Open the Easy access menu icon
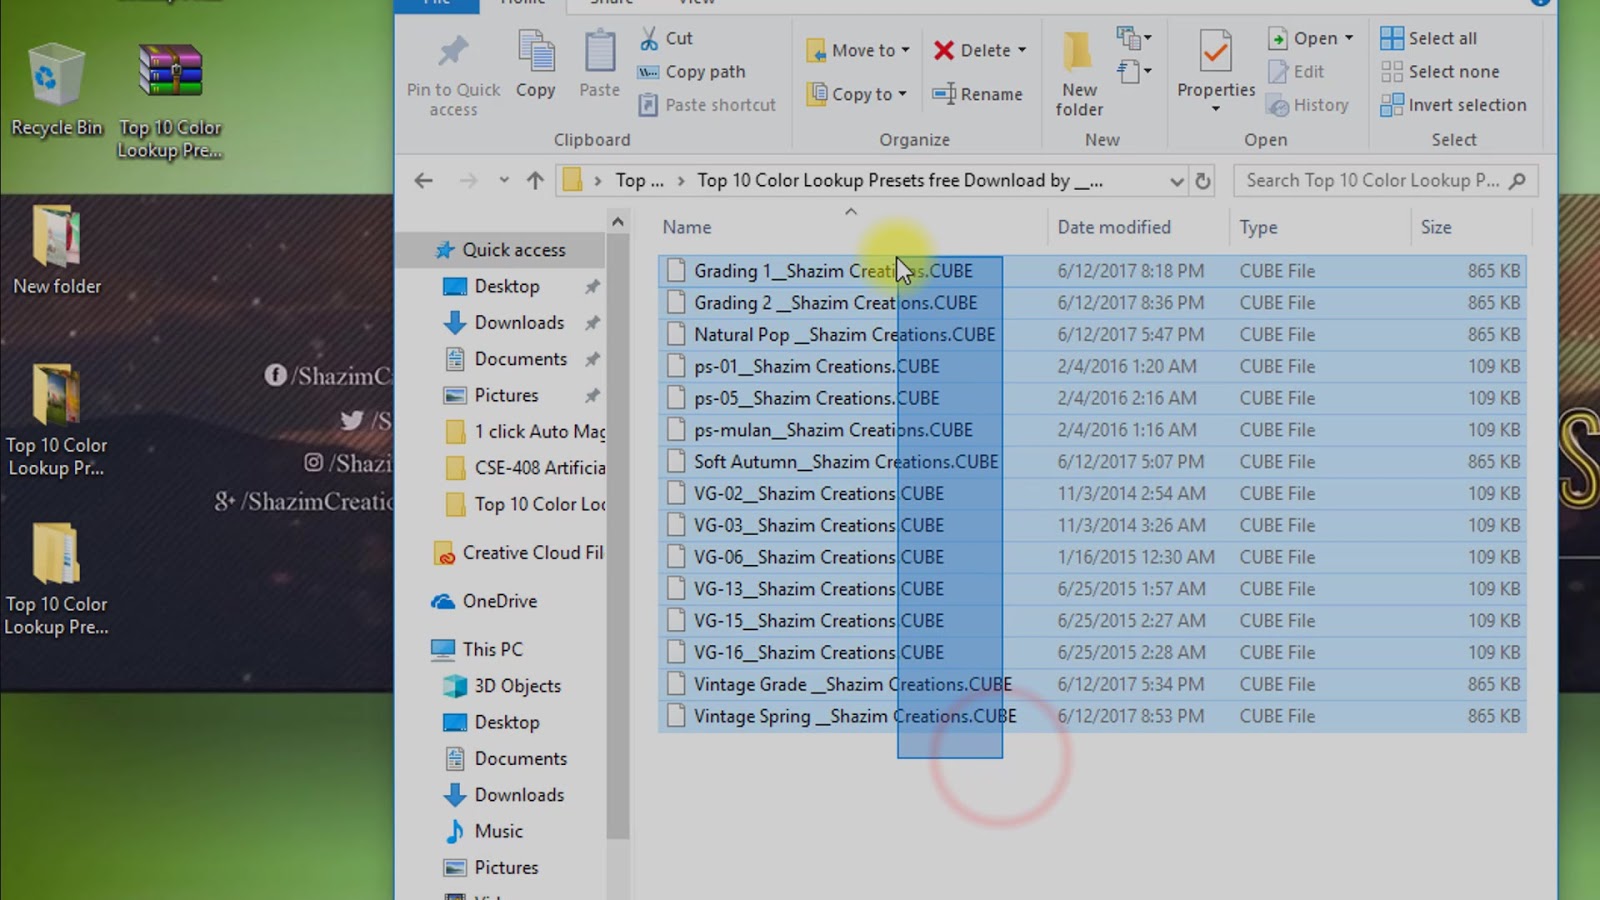Image resolution: width=1600 pixels, height=900 pixels. [x=1134, y=72]
